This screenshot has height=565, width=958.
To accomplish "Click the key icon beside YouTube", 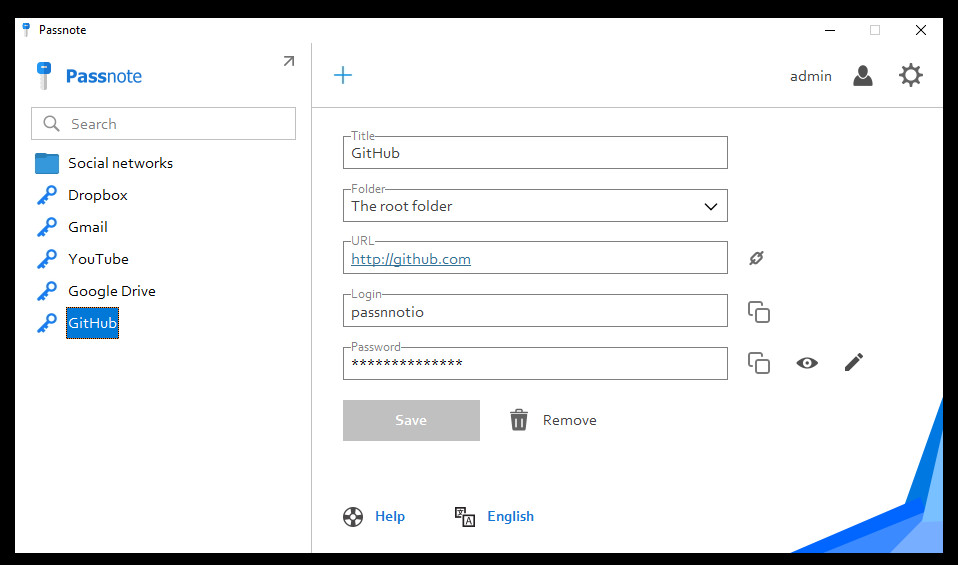I will 46,259.
